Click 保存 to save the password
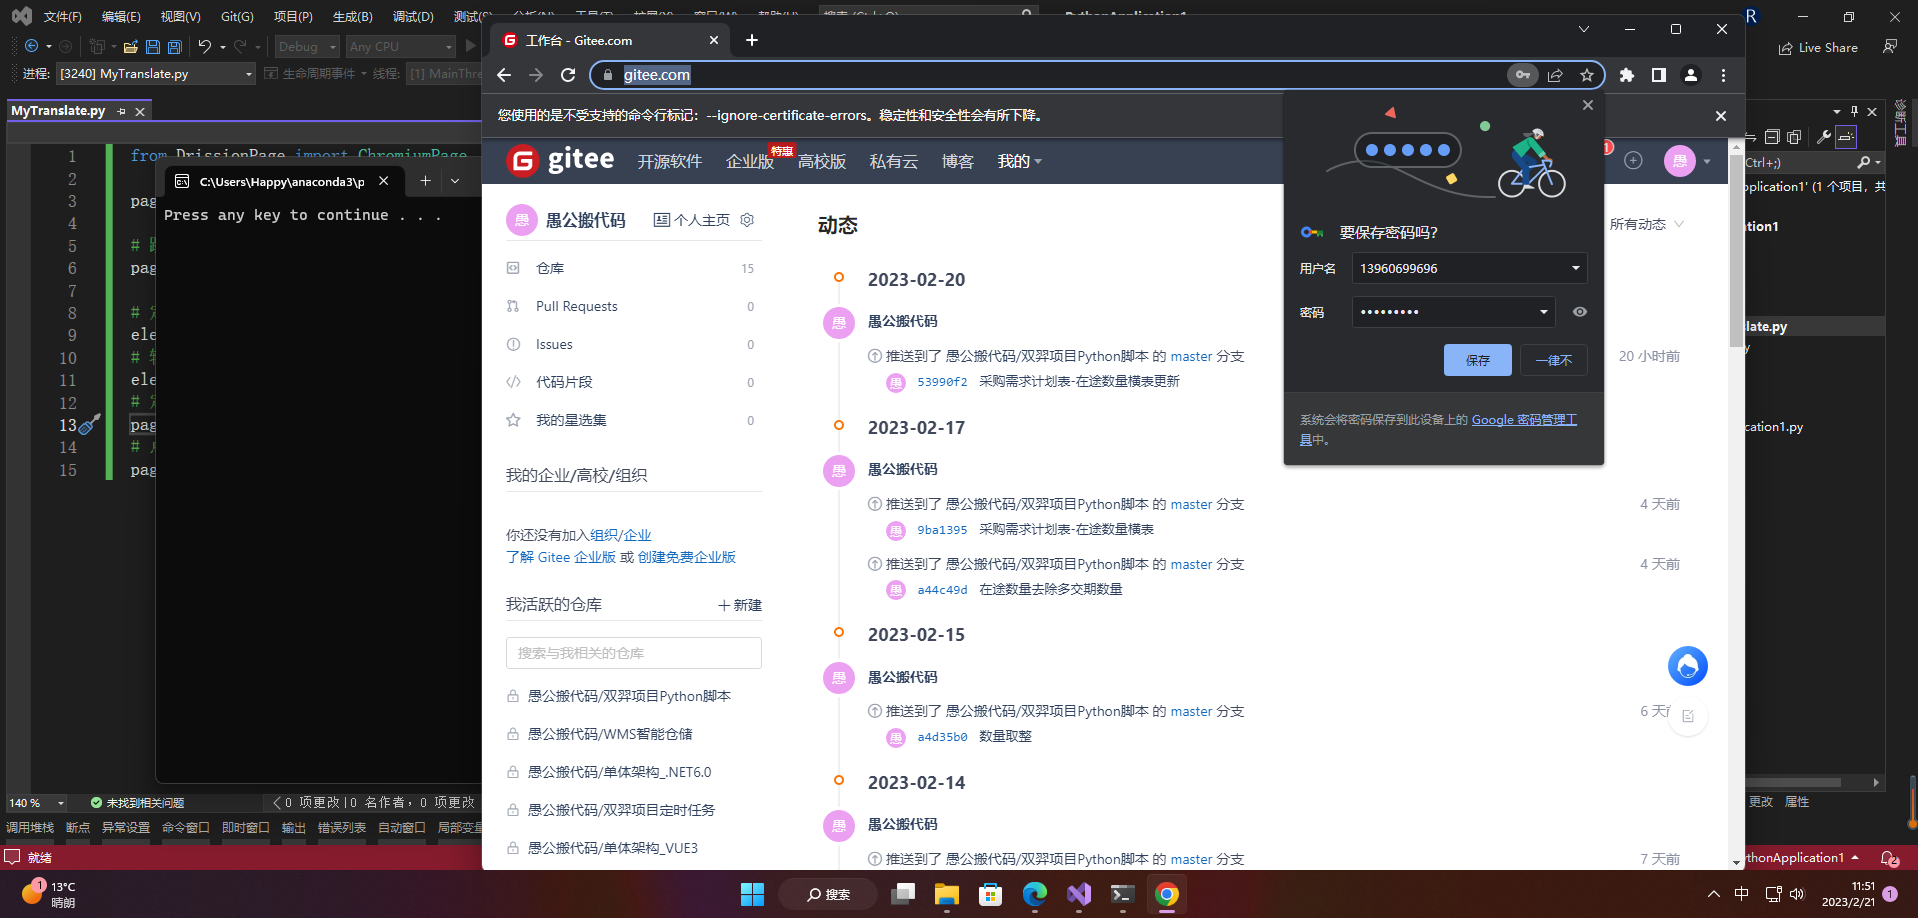 click(1477, 360)
